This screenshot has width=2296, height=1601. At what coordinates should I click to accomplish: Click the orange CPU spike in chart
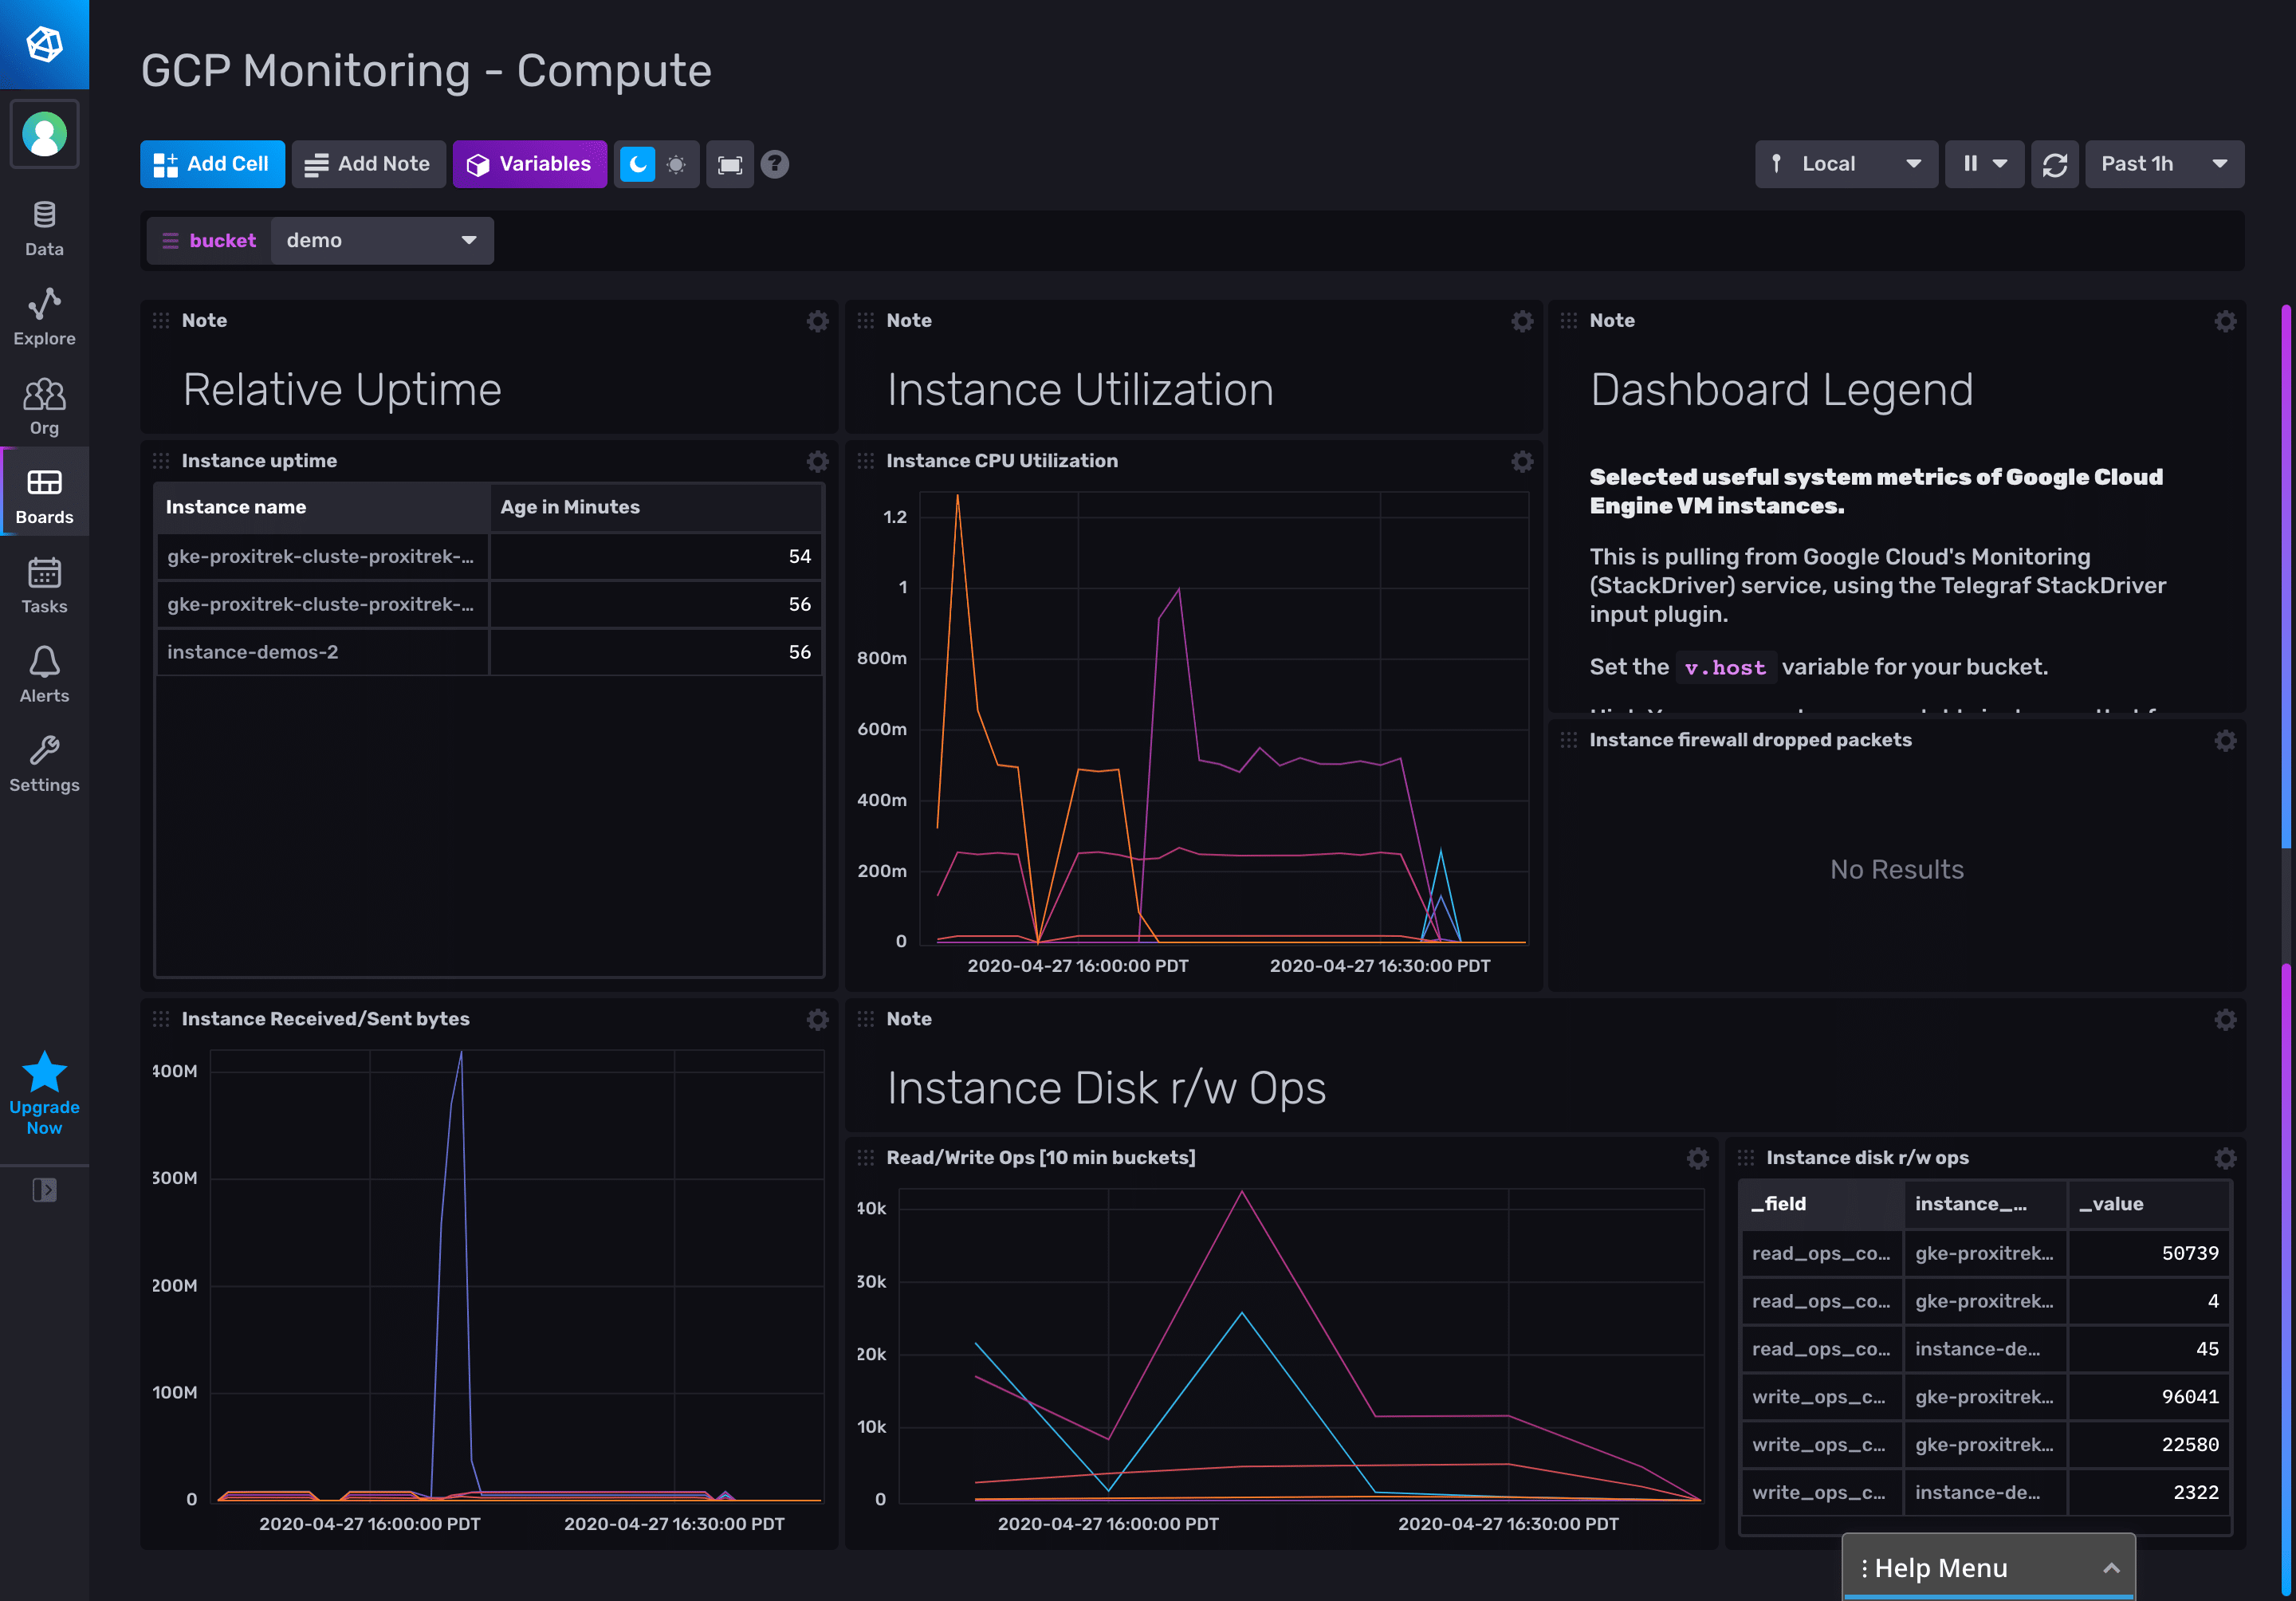click(957, 497)
